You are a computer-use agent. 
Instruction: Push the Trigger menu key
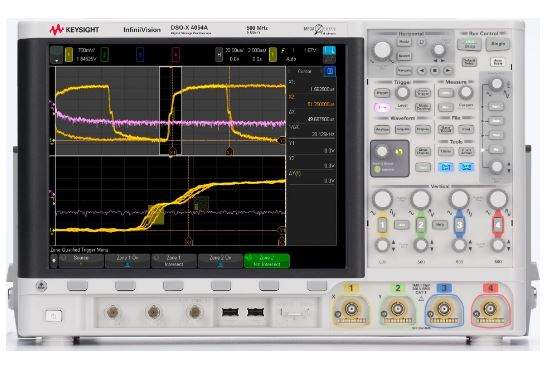382,93
